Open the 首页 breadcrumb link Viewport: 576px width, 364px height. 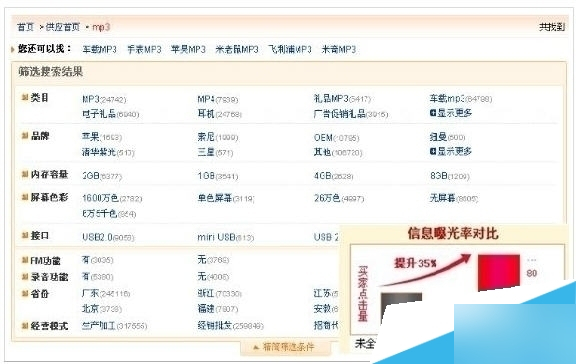25,27
